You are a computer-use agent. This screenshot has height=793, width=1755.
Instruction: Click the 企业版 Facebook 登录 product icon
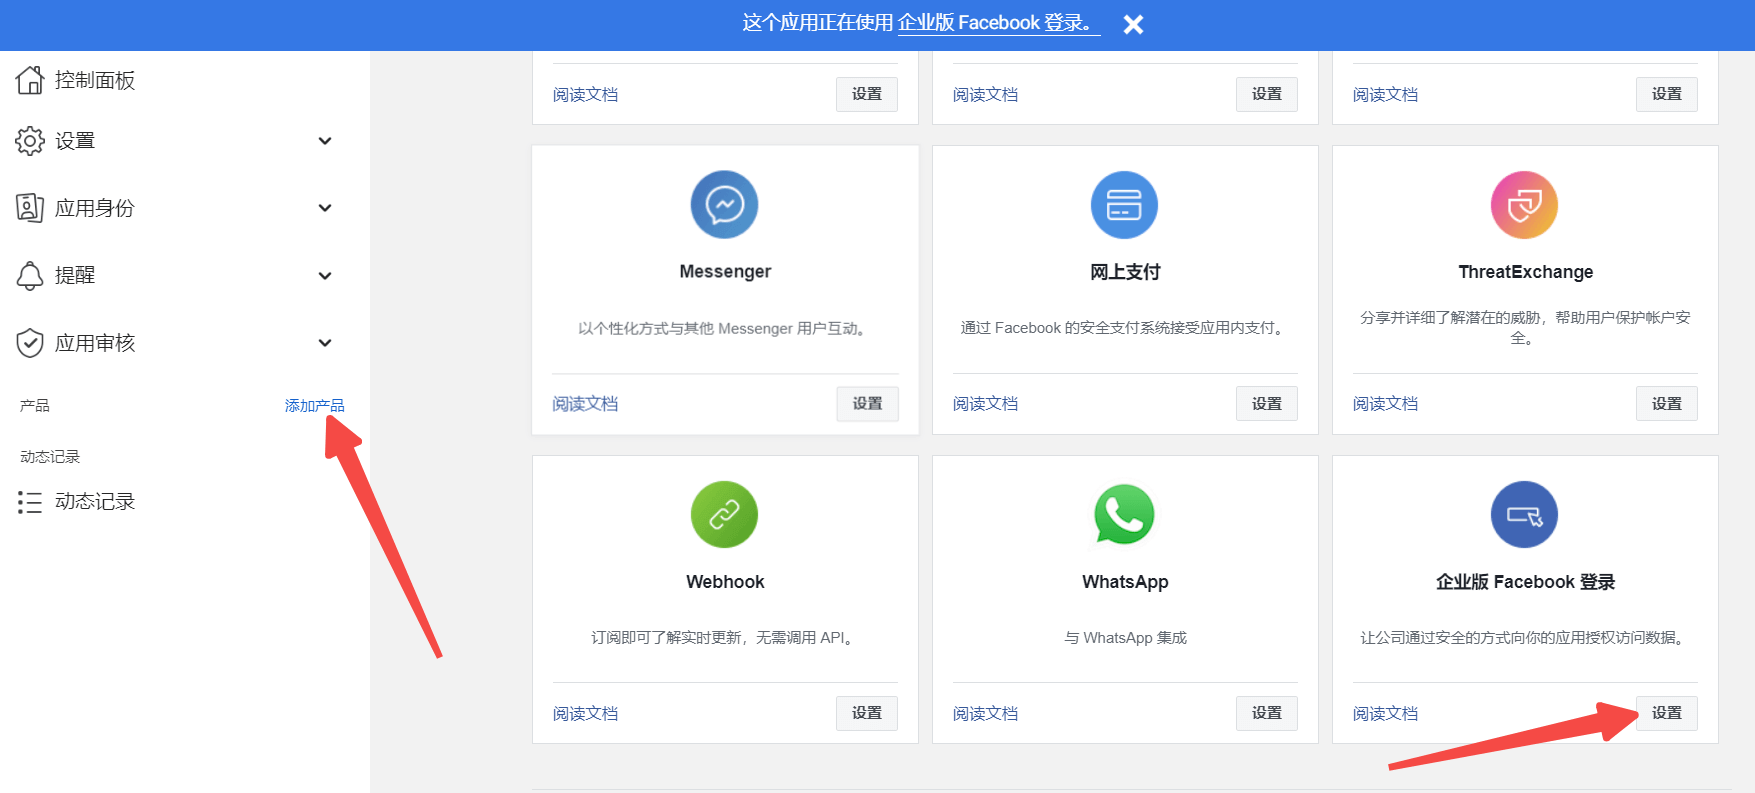pos(1524,515)
